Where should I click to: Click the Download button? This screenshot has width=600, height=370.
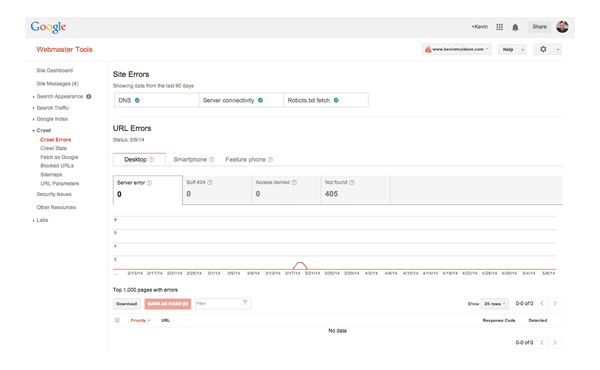(x=127, y=304)
